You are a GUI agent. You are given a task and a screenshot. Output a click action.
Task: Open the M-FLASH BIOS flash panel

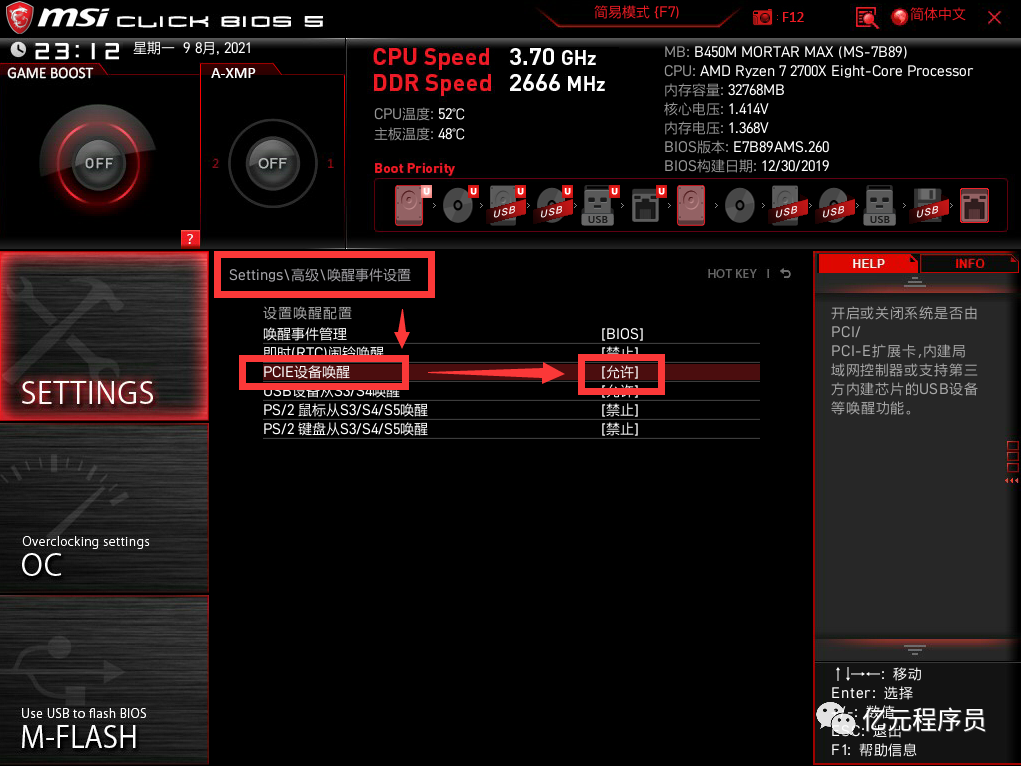click(104, 680)
